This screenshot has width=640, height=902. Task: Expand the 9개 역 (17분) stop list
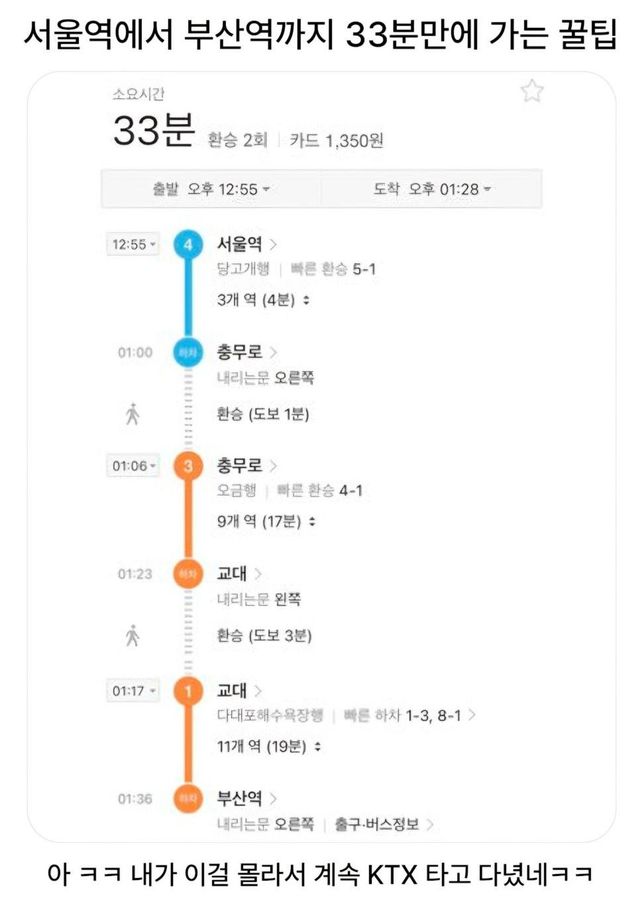tap(266, 521)
